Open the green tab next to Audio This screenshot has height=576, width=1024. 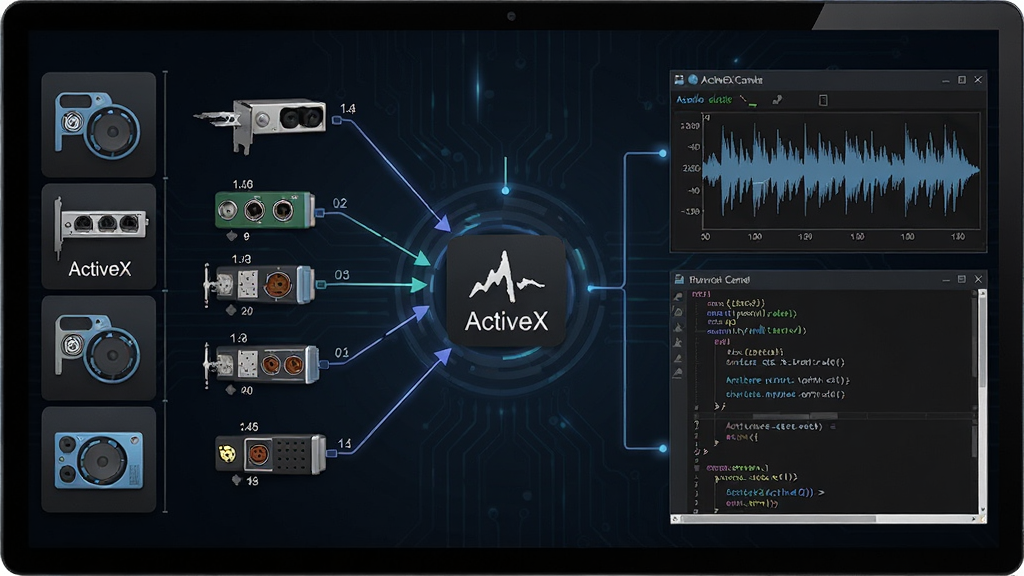click(720, 100)
